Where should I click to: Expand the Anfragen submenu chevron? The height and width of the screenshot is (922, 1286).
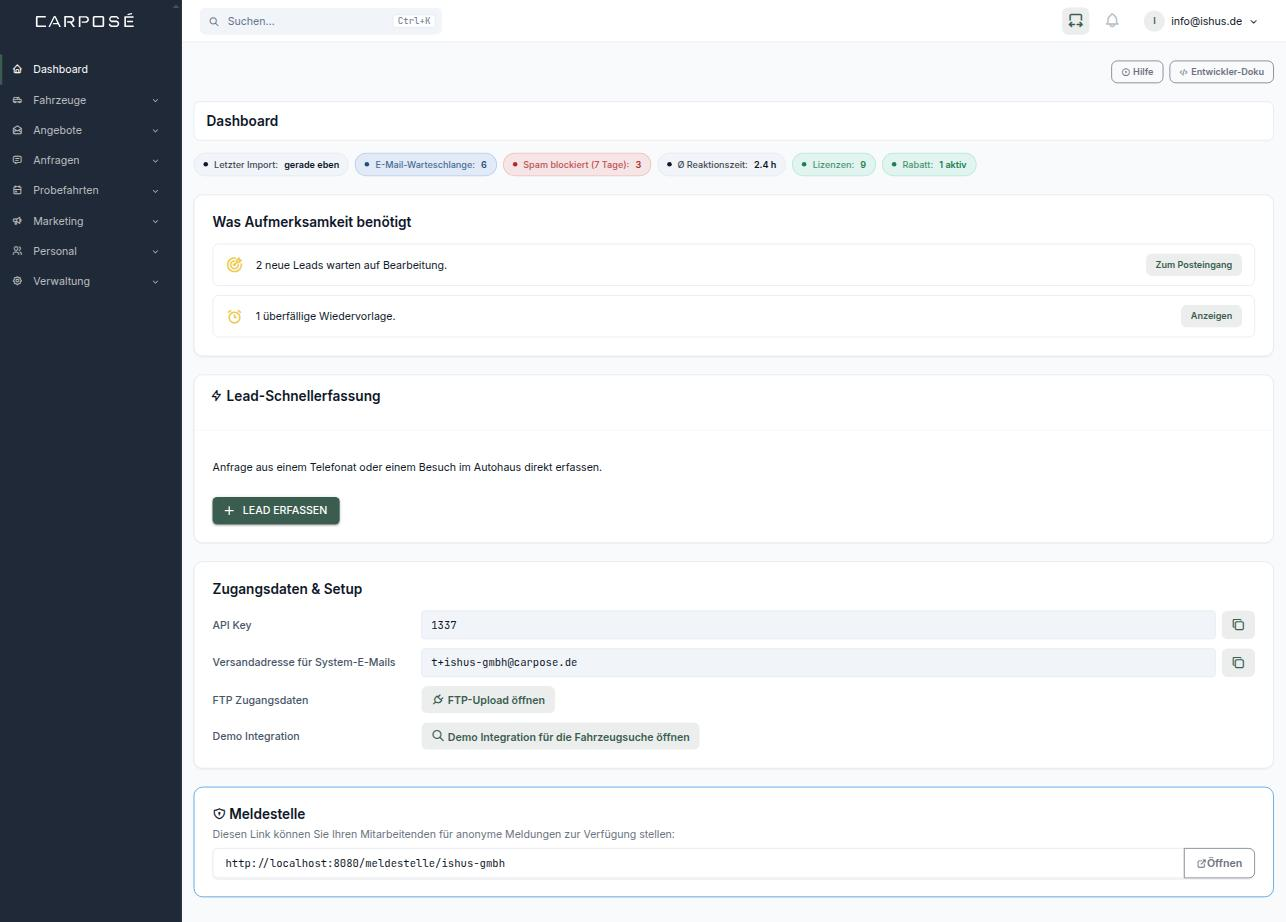(x=155, y=160)
